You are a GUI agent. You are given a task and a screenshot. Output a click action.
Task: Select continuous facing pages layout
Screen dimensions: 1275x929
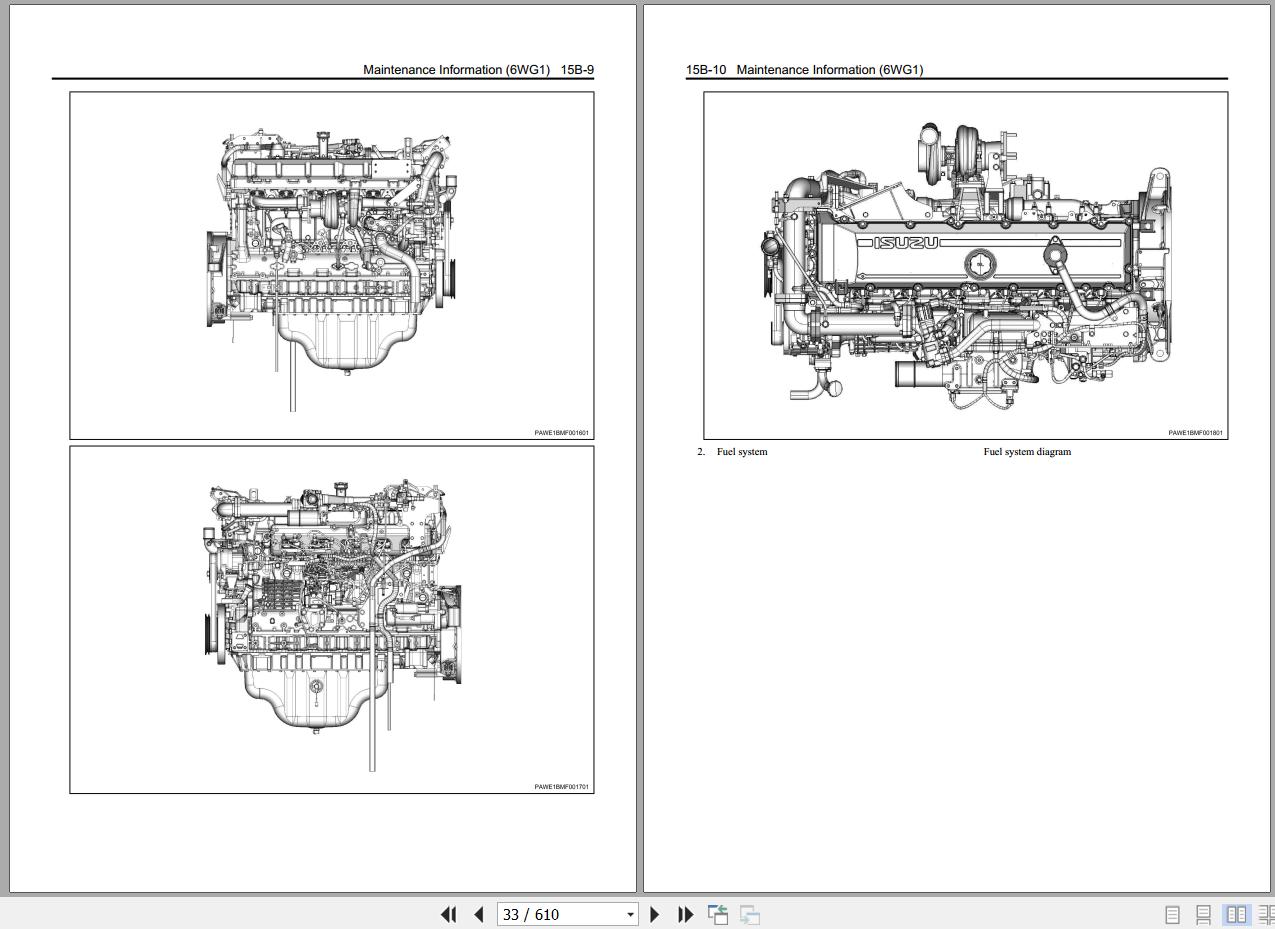[1265, 914]
